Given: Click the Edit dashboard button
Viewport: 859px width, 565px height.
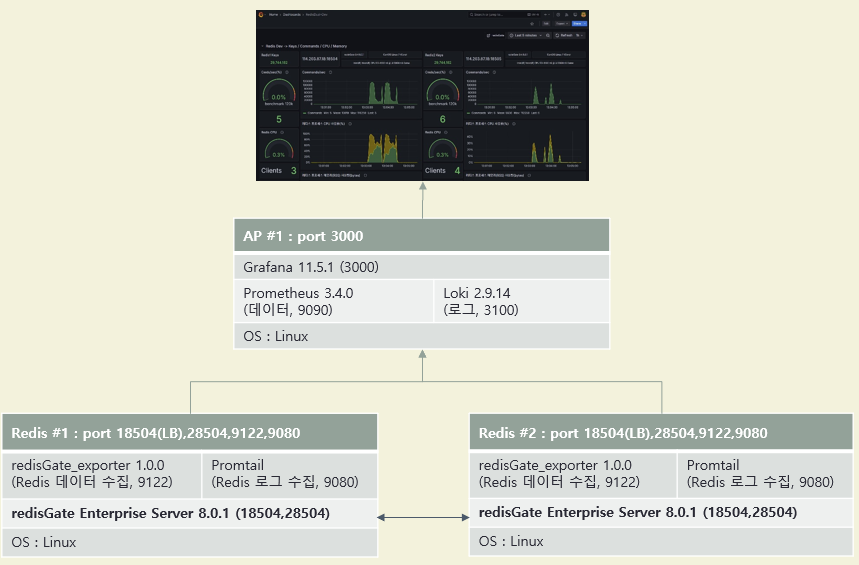Looking at the screenshot, I should 546,24.
